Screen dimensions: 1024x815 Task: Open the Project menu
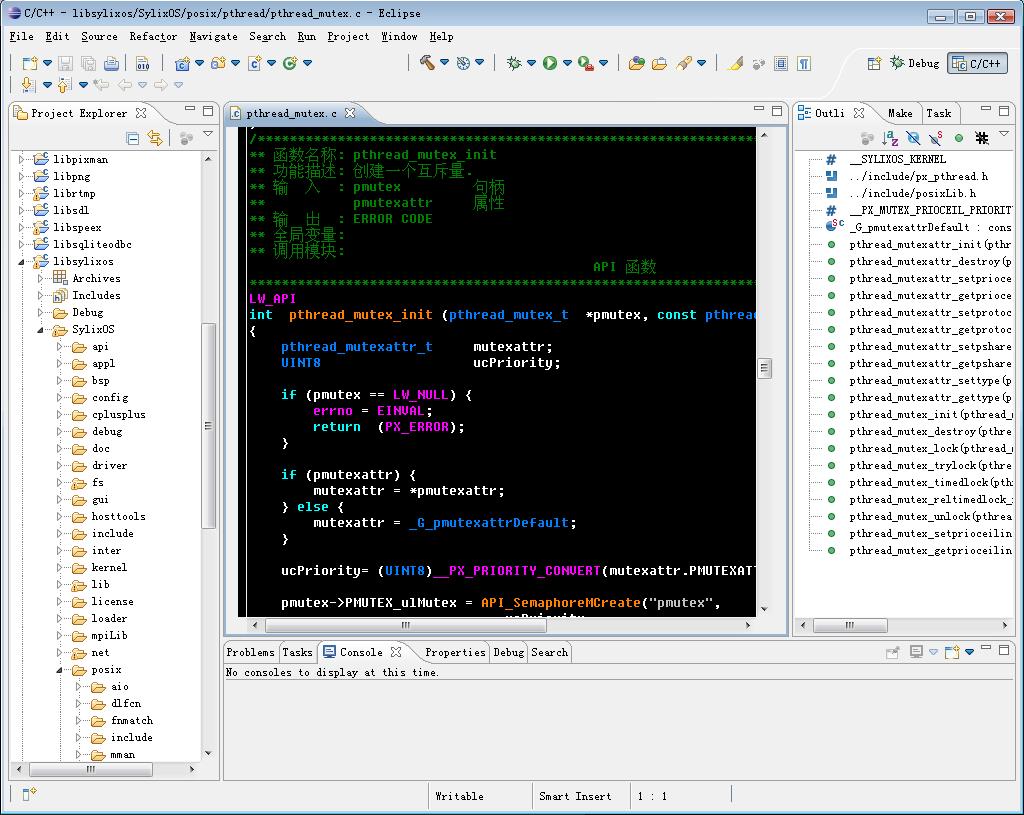point(348,37)
